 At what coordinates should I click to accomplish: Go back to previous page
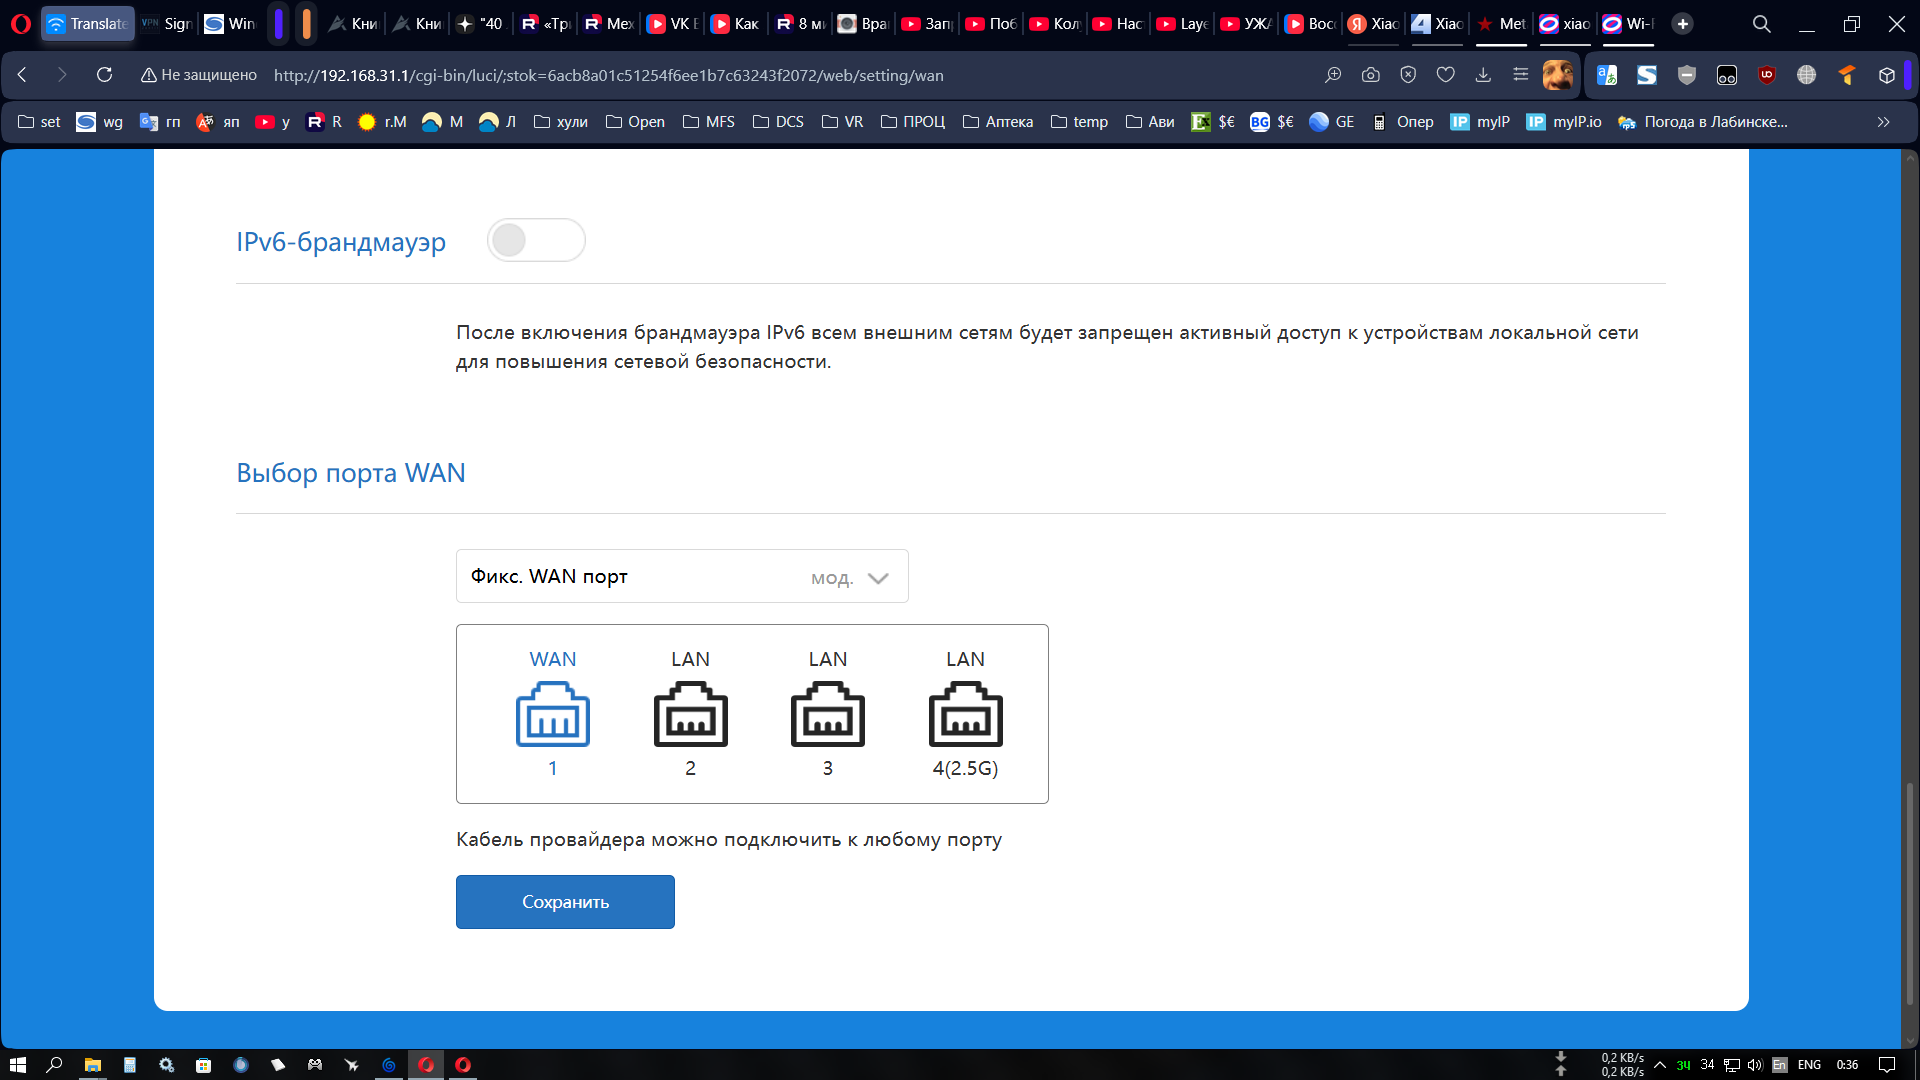pyautogui.click(x=22, y=75)
